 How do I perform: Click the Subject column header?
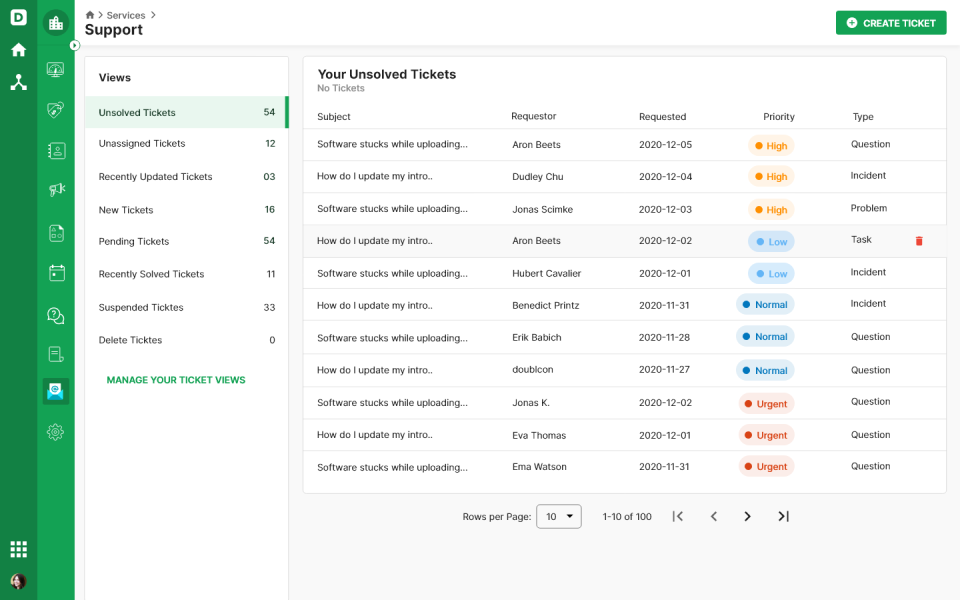[334, 116]
